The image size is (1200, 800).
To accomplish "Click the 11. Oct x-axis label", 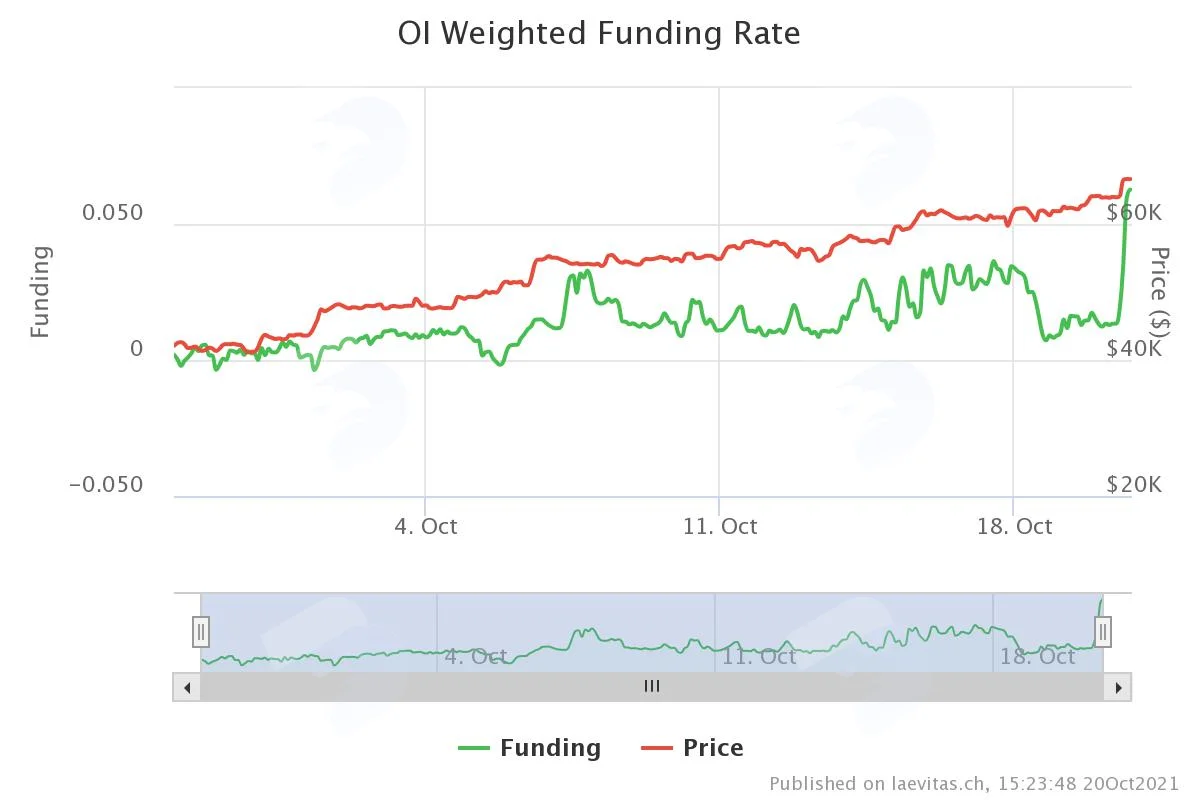I will (720, 526).
